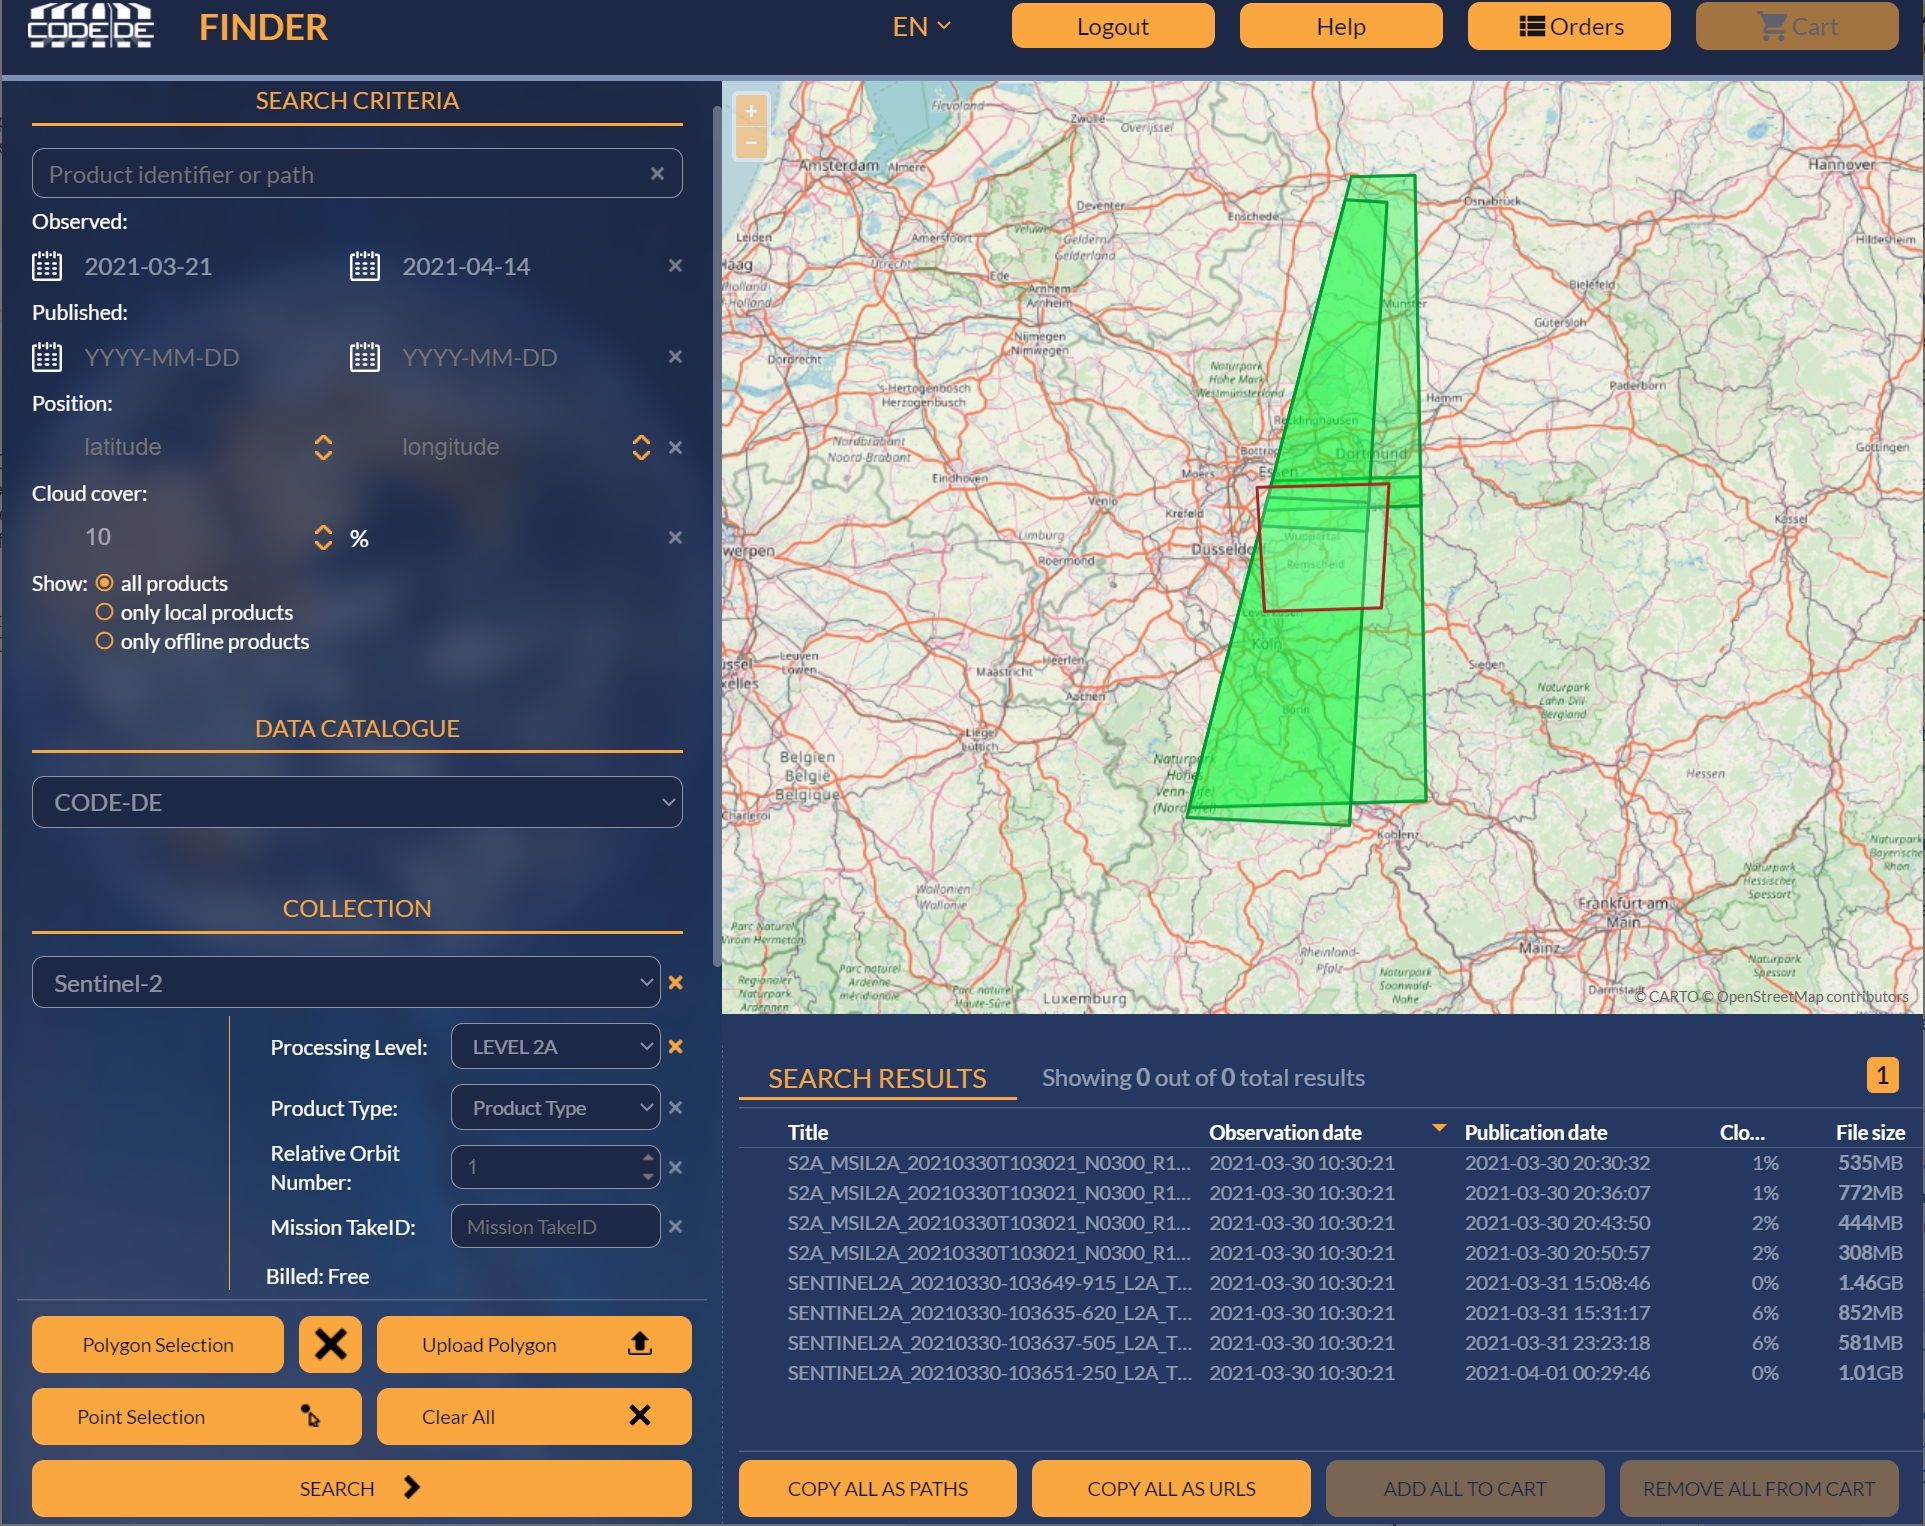Image resolution: width=1925 pixels, height=1526 pixels.
Task: Clear the Processing Level filter
Action: 675,1047
